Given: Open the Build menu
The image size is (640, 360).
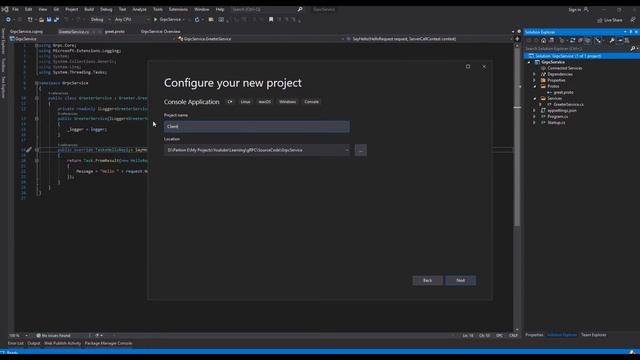Looking at the screenshot, I should (89, 9).
